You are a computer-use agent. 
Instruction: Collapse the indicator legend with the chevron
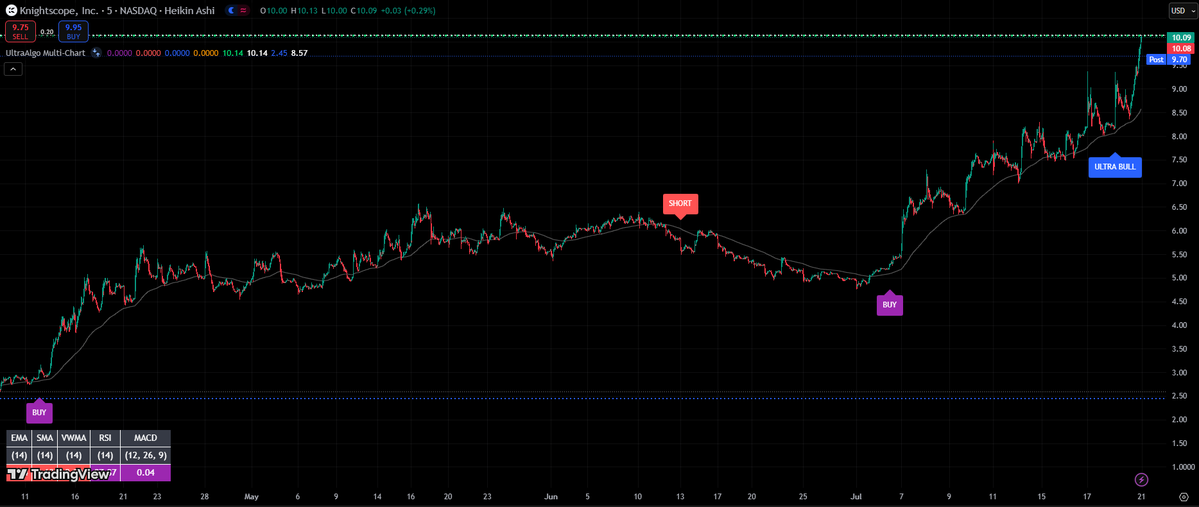pyautogui.click(x=13, y=69)
